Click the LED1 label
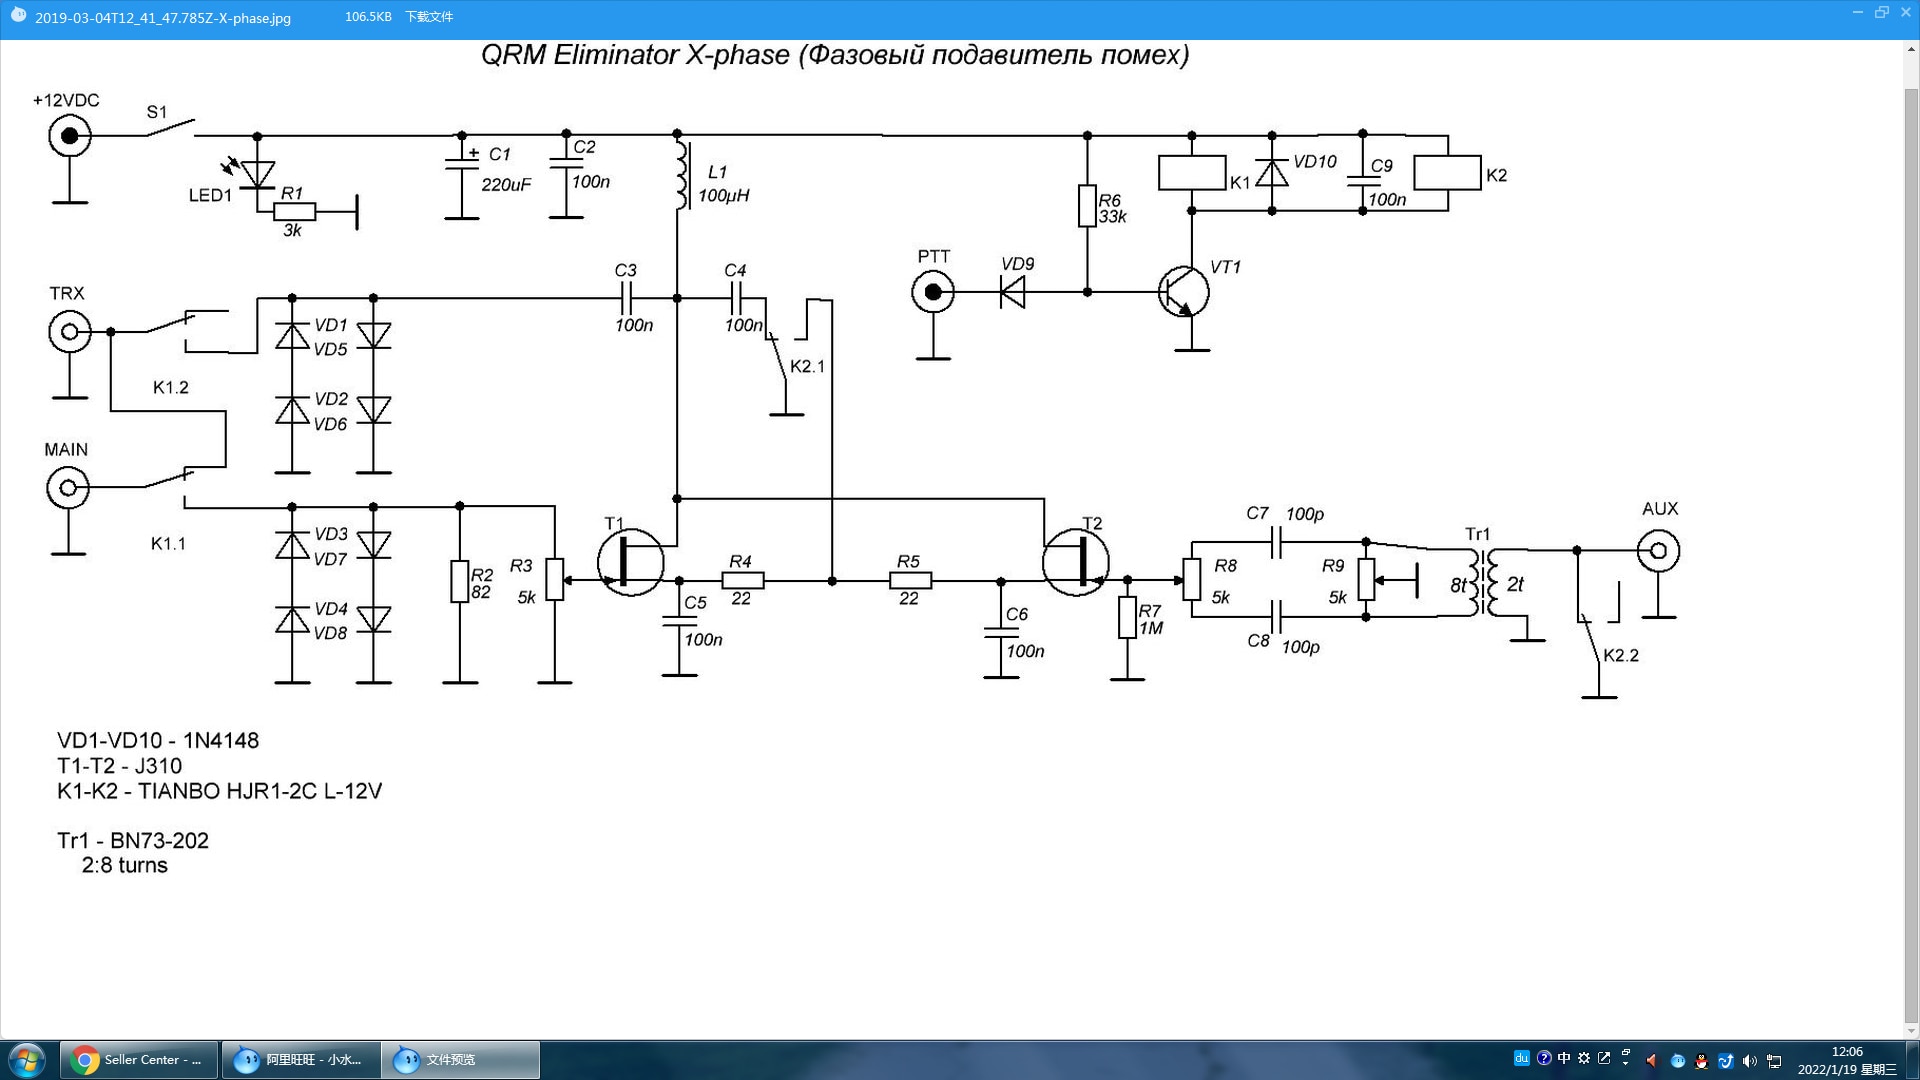 pyautogui.click(x=210, y=196)
